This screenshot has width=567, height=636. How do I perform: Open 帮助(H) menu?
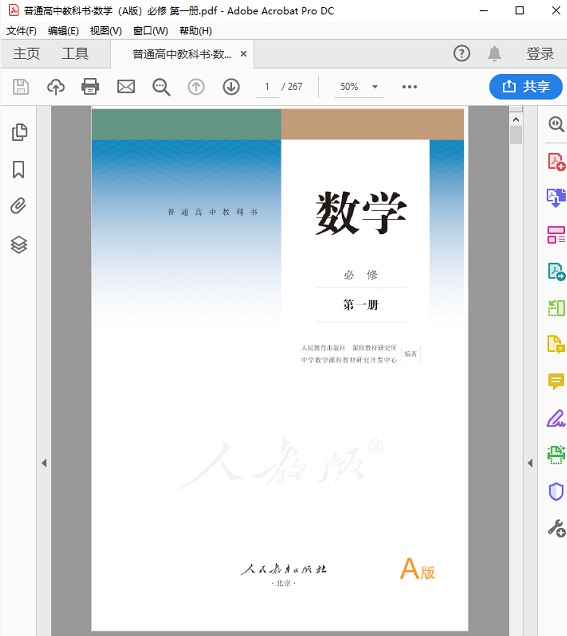click(x=195, y=31)
